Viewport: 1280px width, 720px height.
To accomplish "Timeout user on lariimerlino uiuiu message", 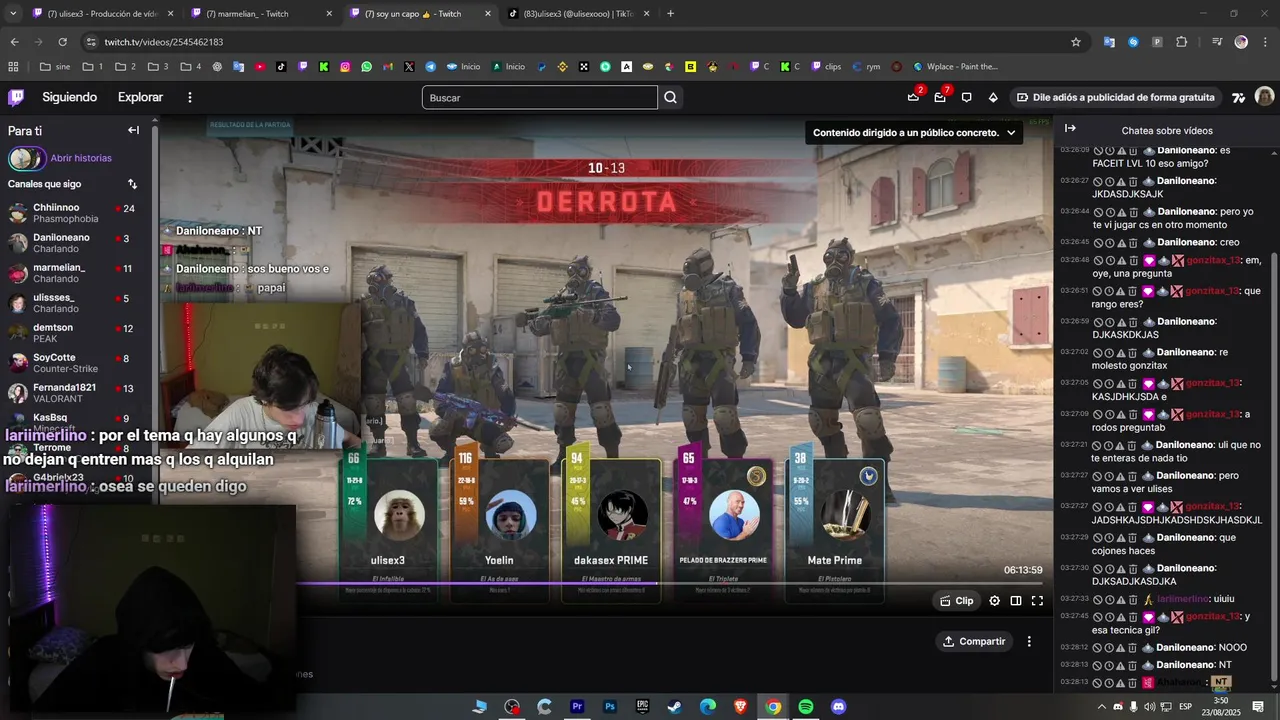I will coord(1110,599).
